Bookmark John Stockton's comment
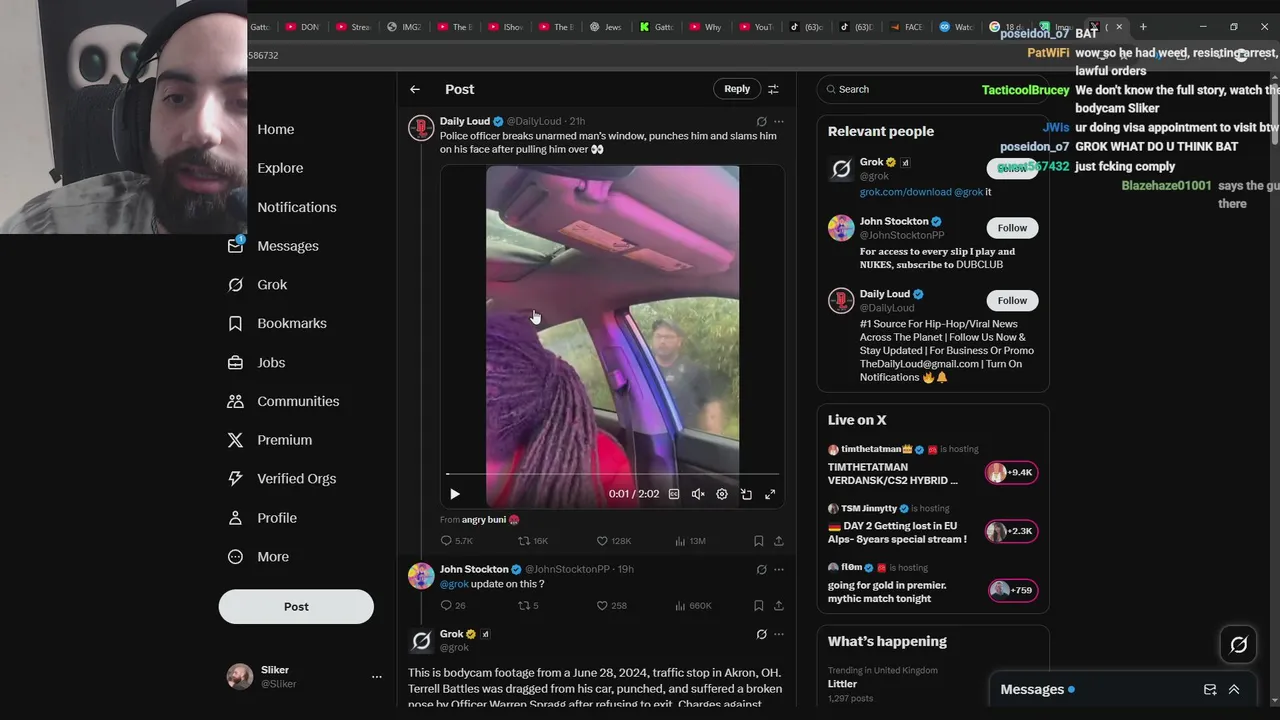This screenshot has width=1280, height=720. tap(758, 605)
